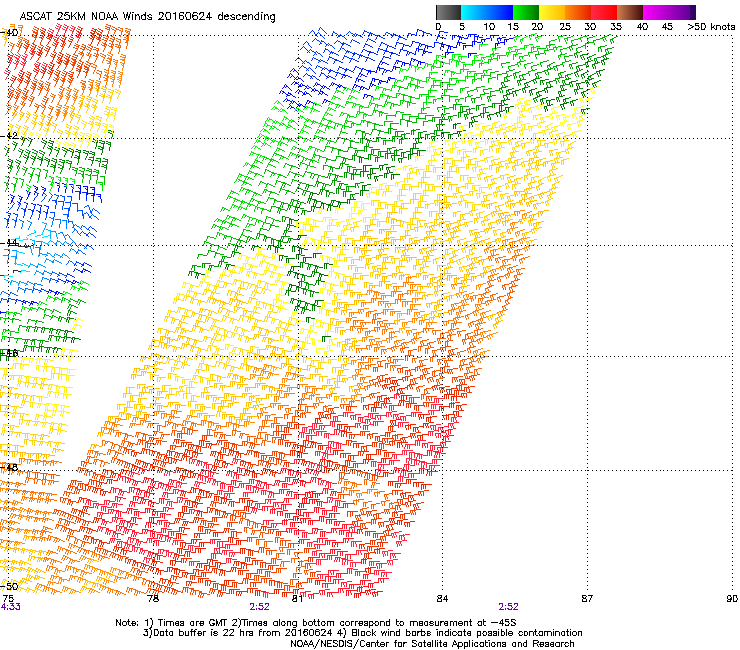Select the "15" legend scale label
The image size is (740, 650).
(513, 27)
